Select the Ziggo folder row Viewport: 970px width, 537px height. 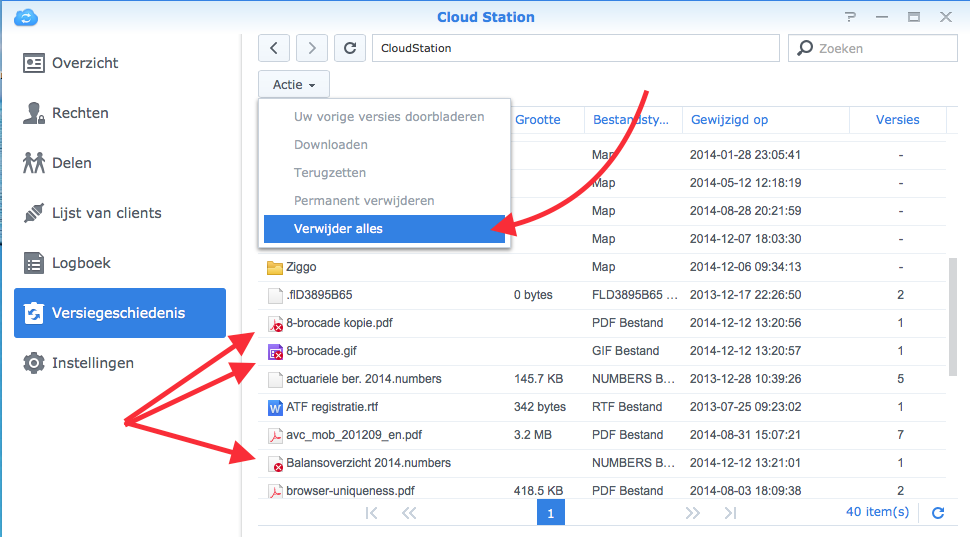click(301, 267)
